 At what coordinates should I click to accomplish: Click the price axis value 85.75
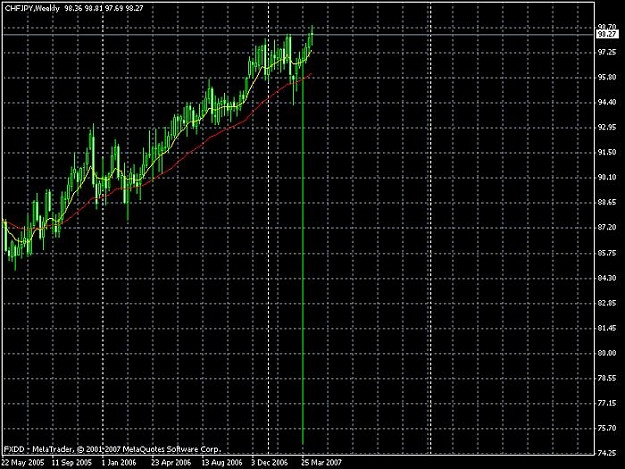(607, 253)
